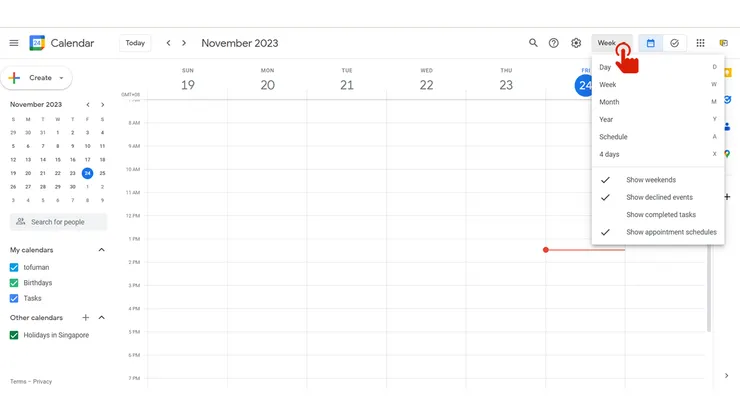Open the Settings gear menu

(576, 43)
